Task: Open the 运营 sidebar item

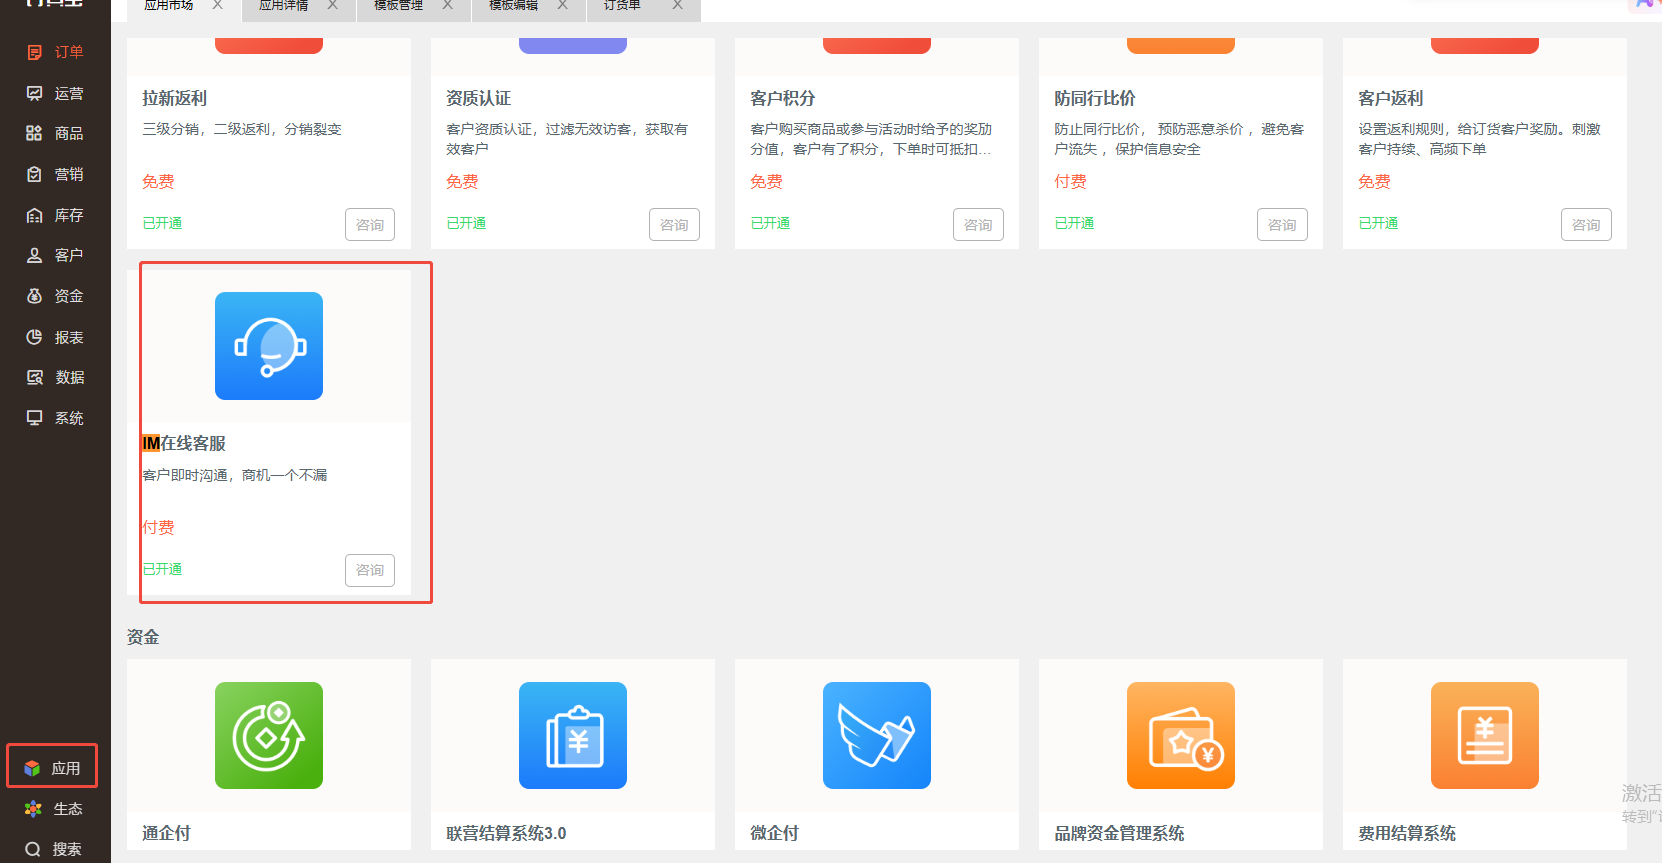Action: click(x=55, y=93)
